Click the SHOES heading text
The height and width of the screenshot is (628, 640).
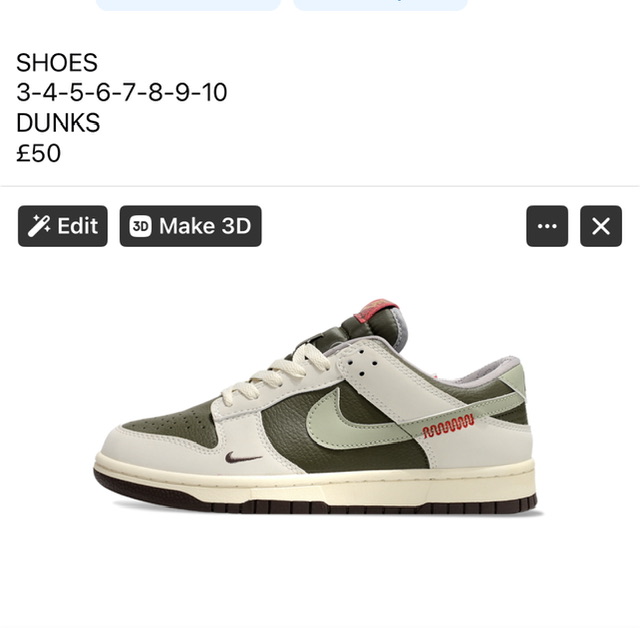[57, 62]
